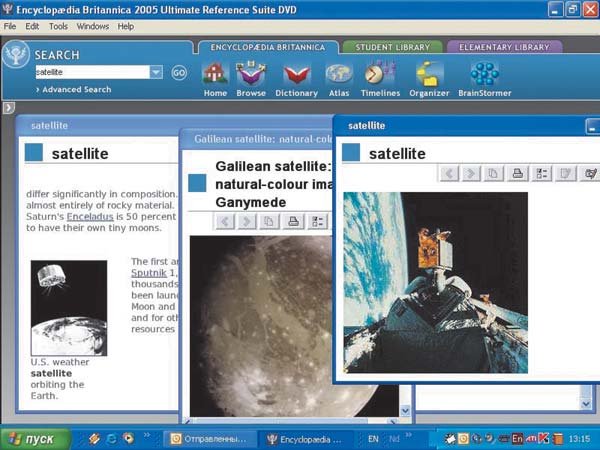This screenshot has height=450, width=600.
Task: Open the Organizer folder icon
Action: click(429, 80)
